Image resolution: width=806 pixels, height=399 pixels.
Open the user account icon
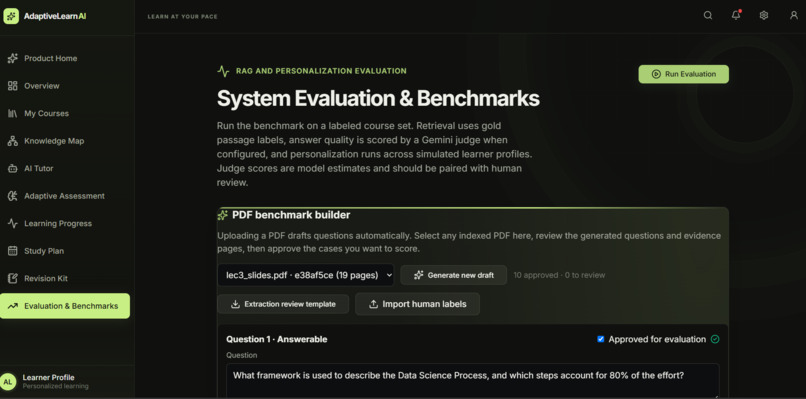click(794, 15)
